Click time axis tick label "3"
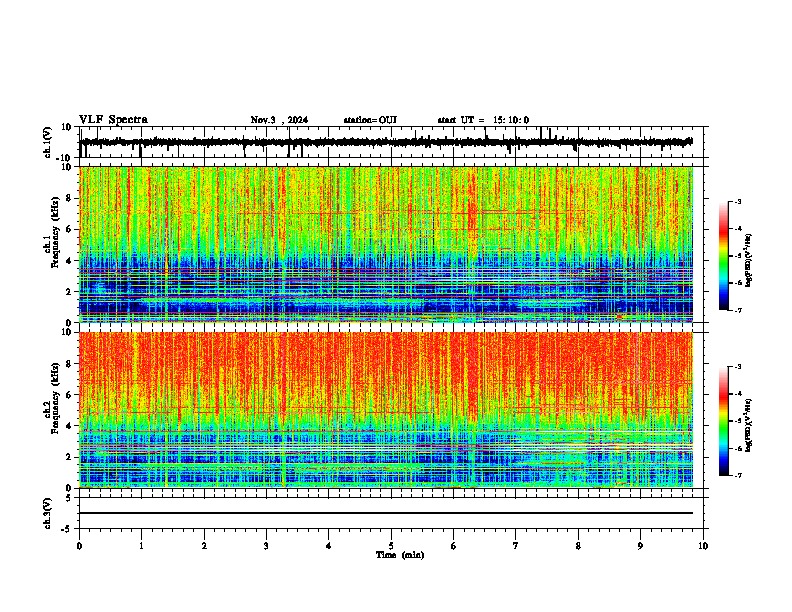 coord(266,546)
